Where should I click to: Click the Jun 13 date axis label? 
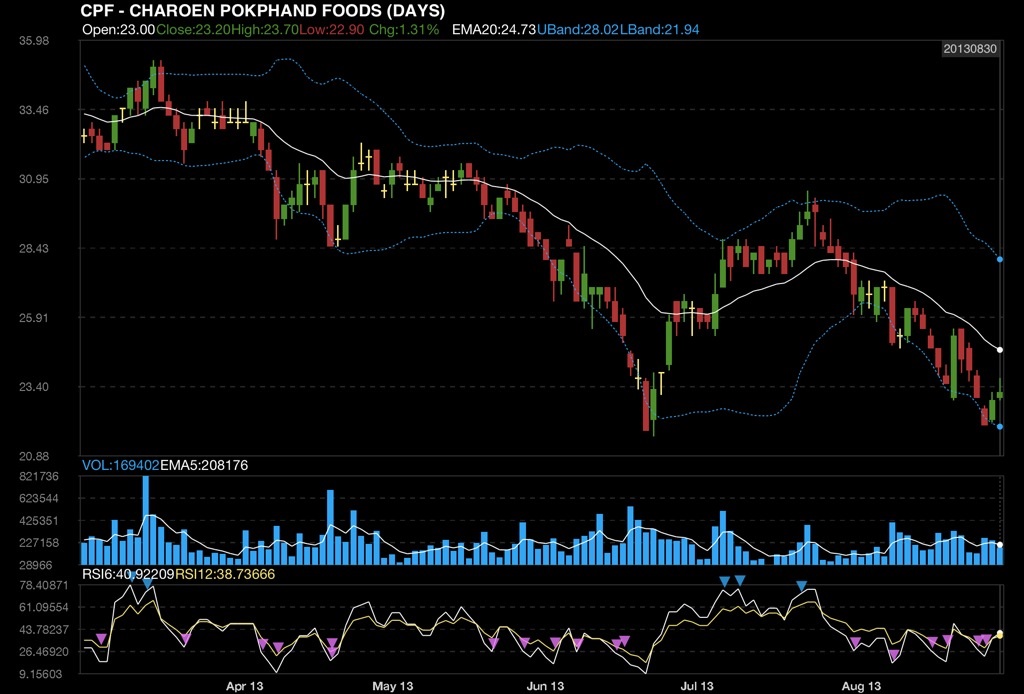(x=545, y=686)
